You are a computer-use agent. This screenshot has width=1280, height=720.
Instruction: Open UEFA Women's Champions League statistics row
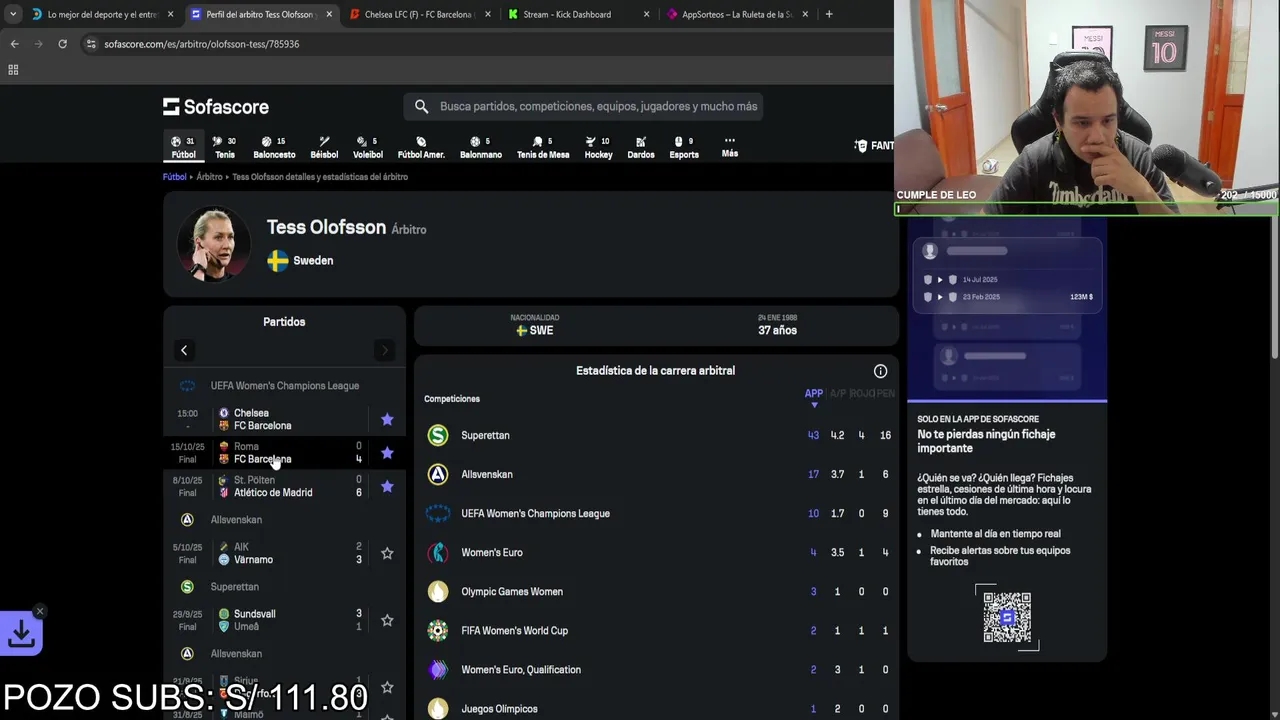pos(656,513)
